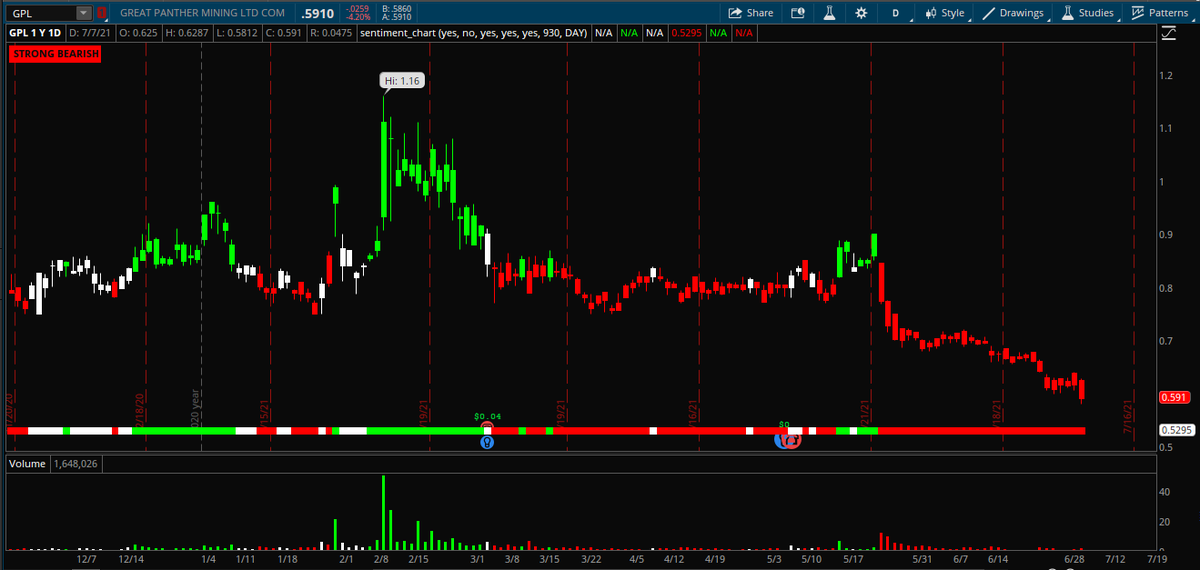Open the flask quick-study icon in toolbar

(829, 13)
